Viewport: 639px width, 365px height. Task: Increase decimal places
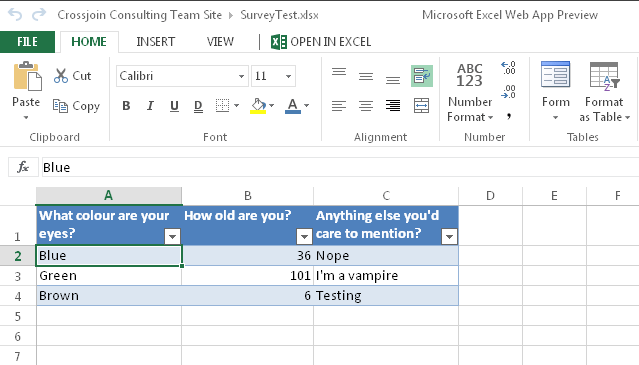pos(509,68)
